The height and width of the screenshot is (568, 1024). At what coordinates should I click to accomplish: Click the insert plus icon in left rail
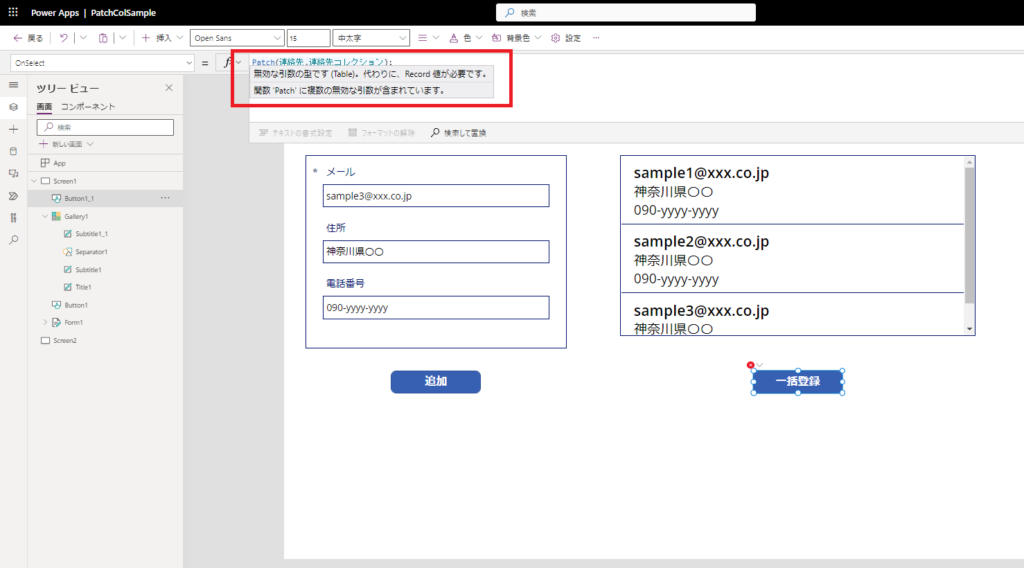13,129
